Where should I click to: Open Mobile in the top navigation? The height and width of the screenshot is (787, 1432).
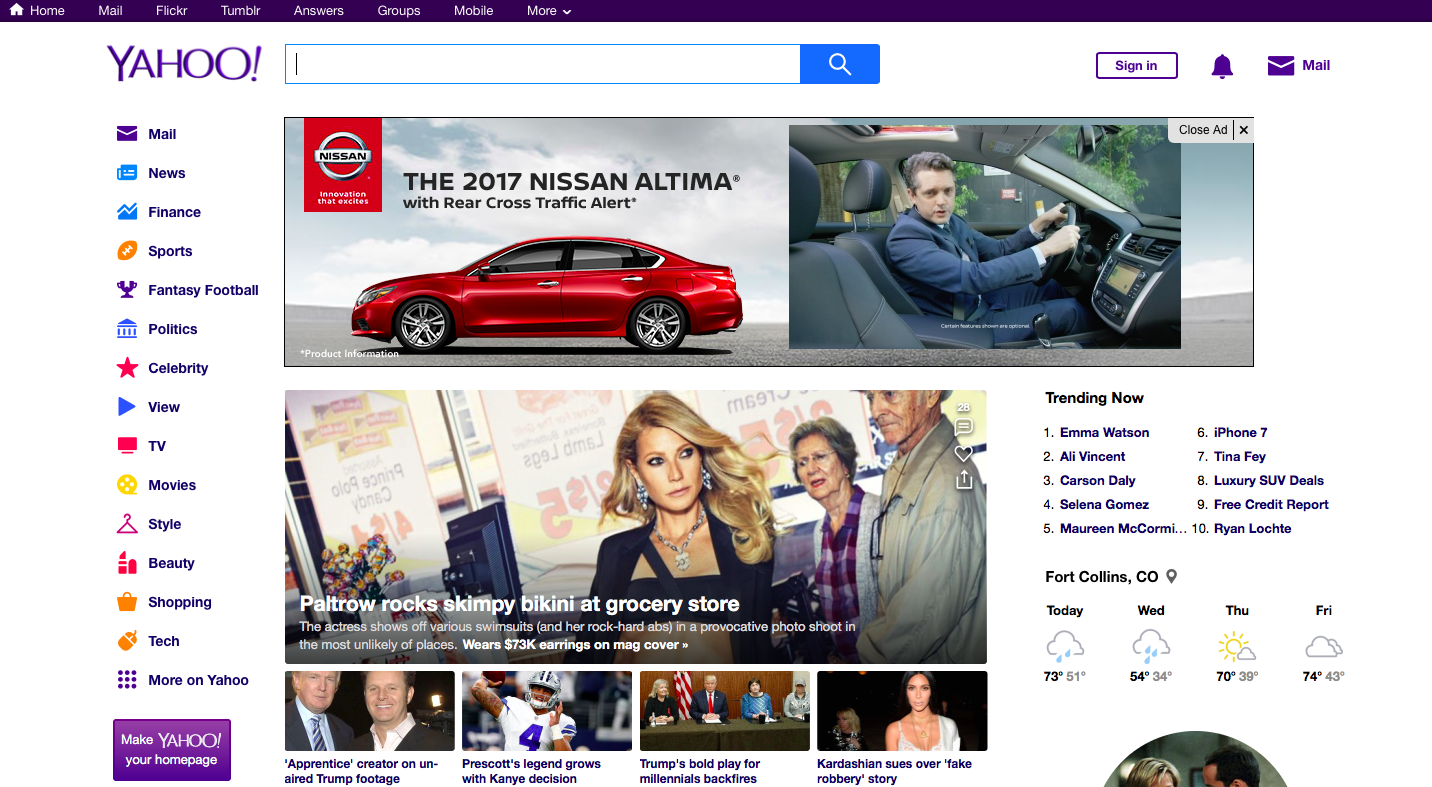coord(474,11)
